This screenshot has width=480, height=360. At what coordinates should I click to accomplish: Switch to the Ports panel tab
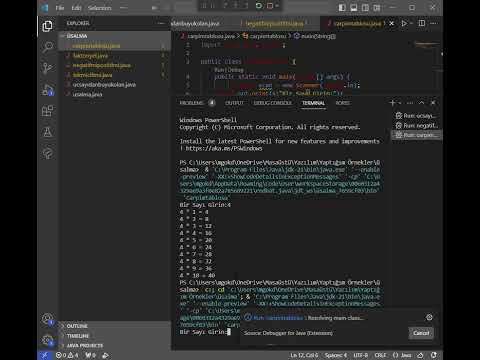point(342,103)
